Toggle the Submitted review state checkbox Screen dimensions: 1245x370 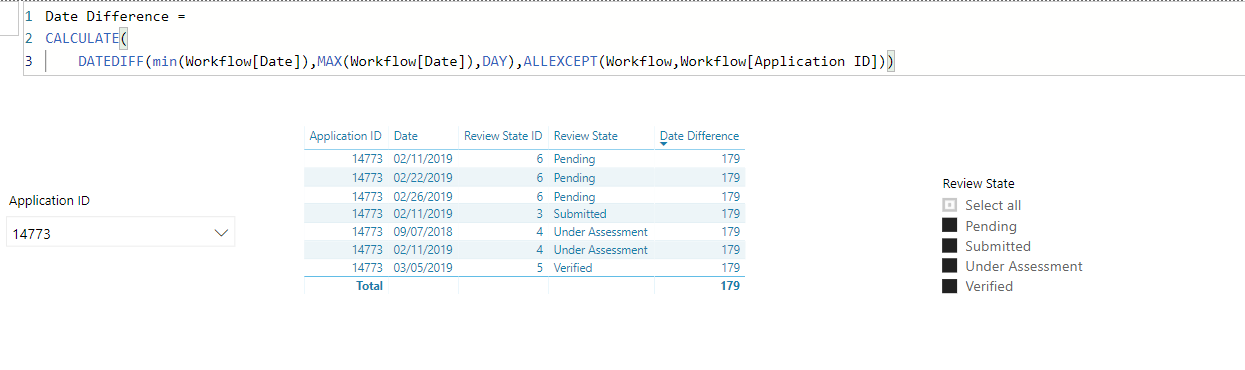click(949, 246)
